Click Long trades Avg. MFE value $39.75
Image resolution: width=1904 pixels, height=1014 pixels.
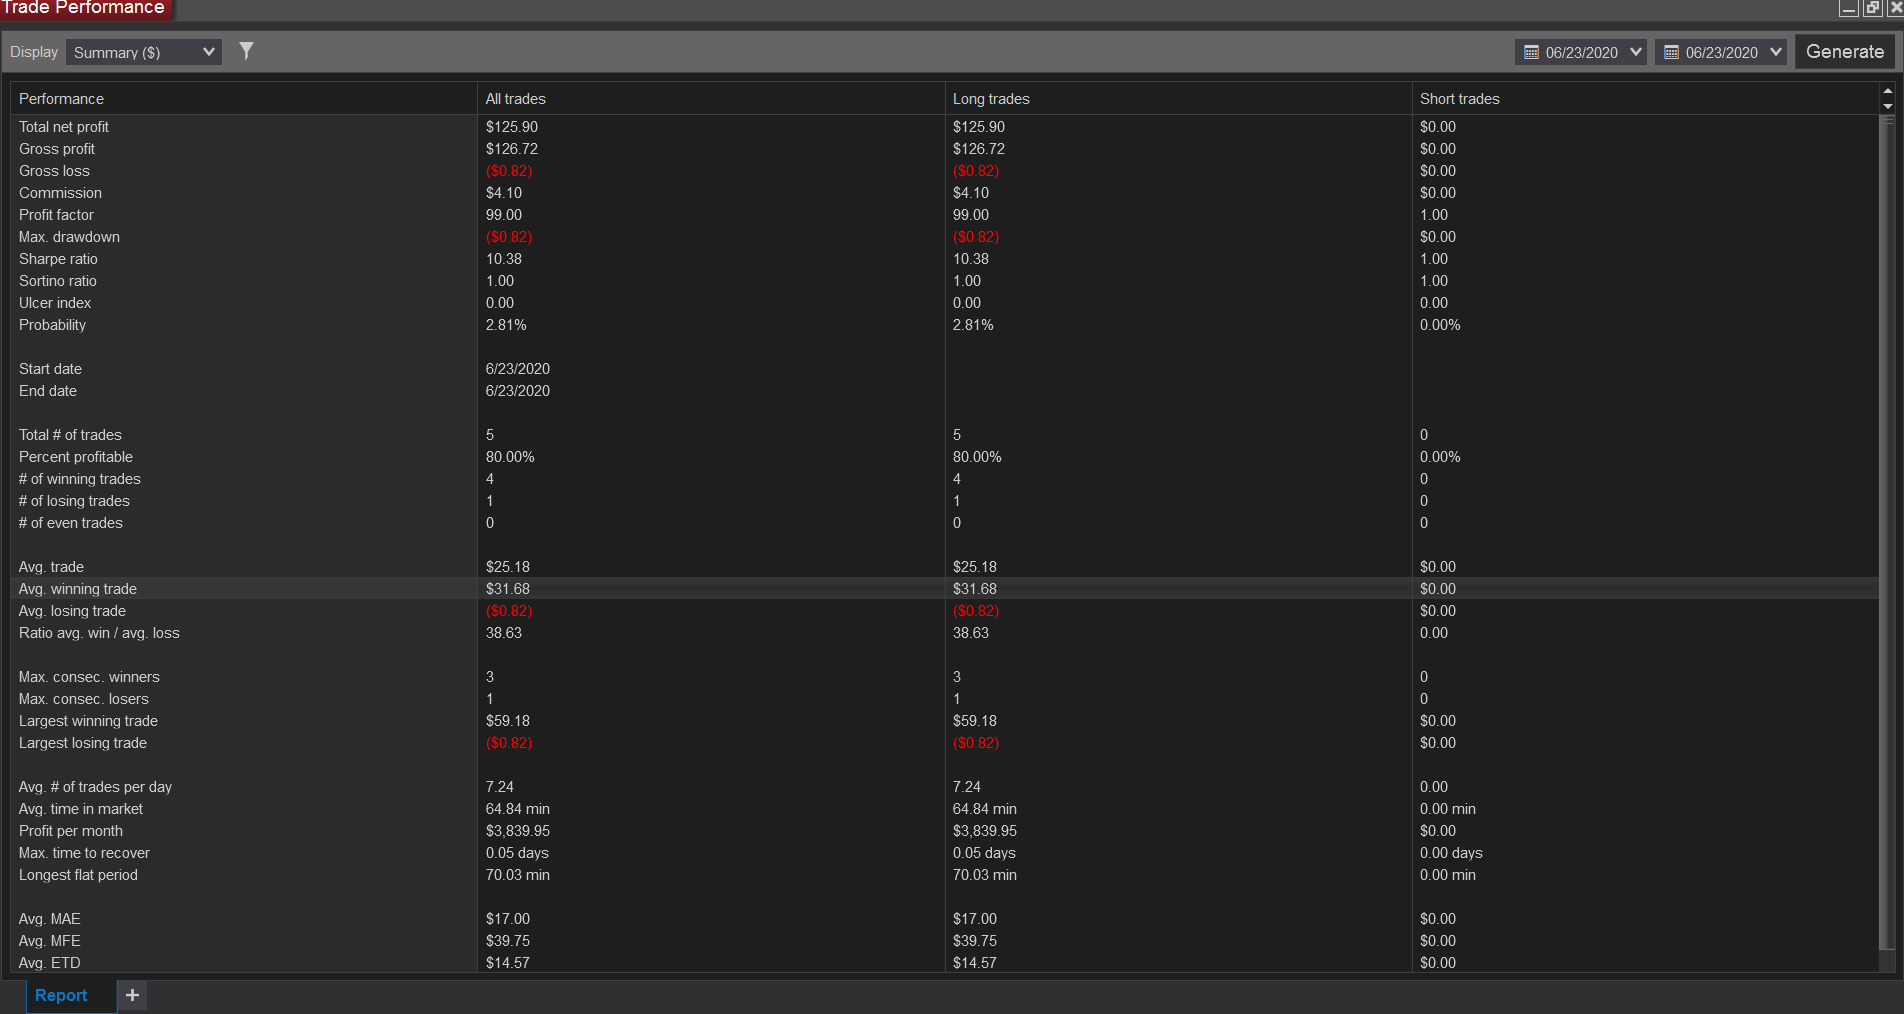[975, 941]
